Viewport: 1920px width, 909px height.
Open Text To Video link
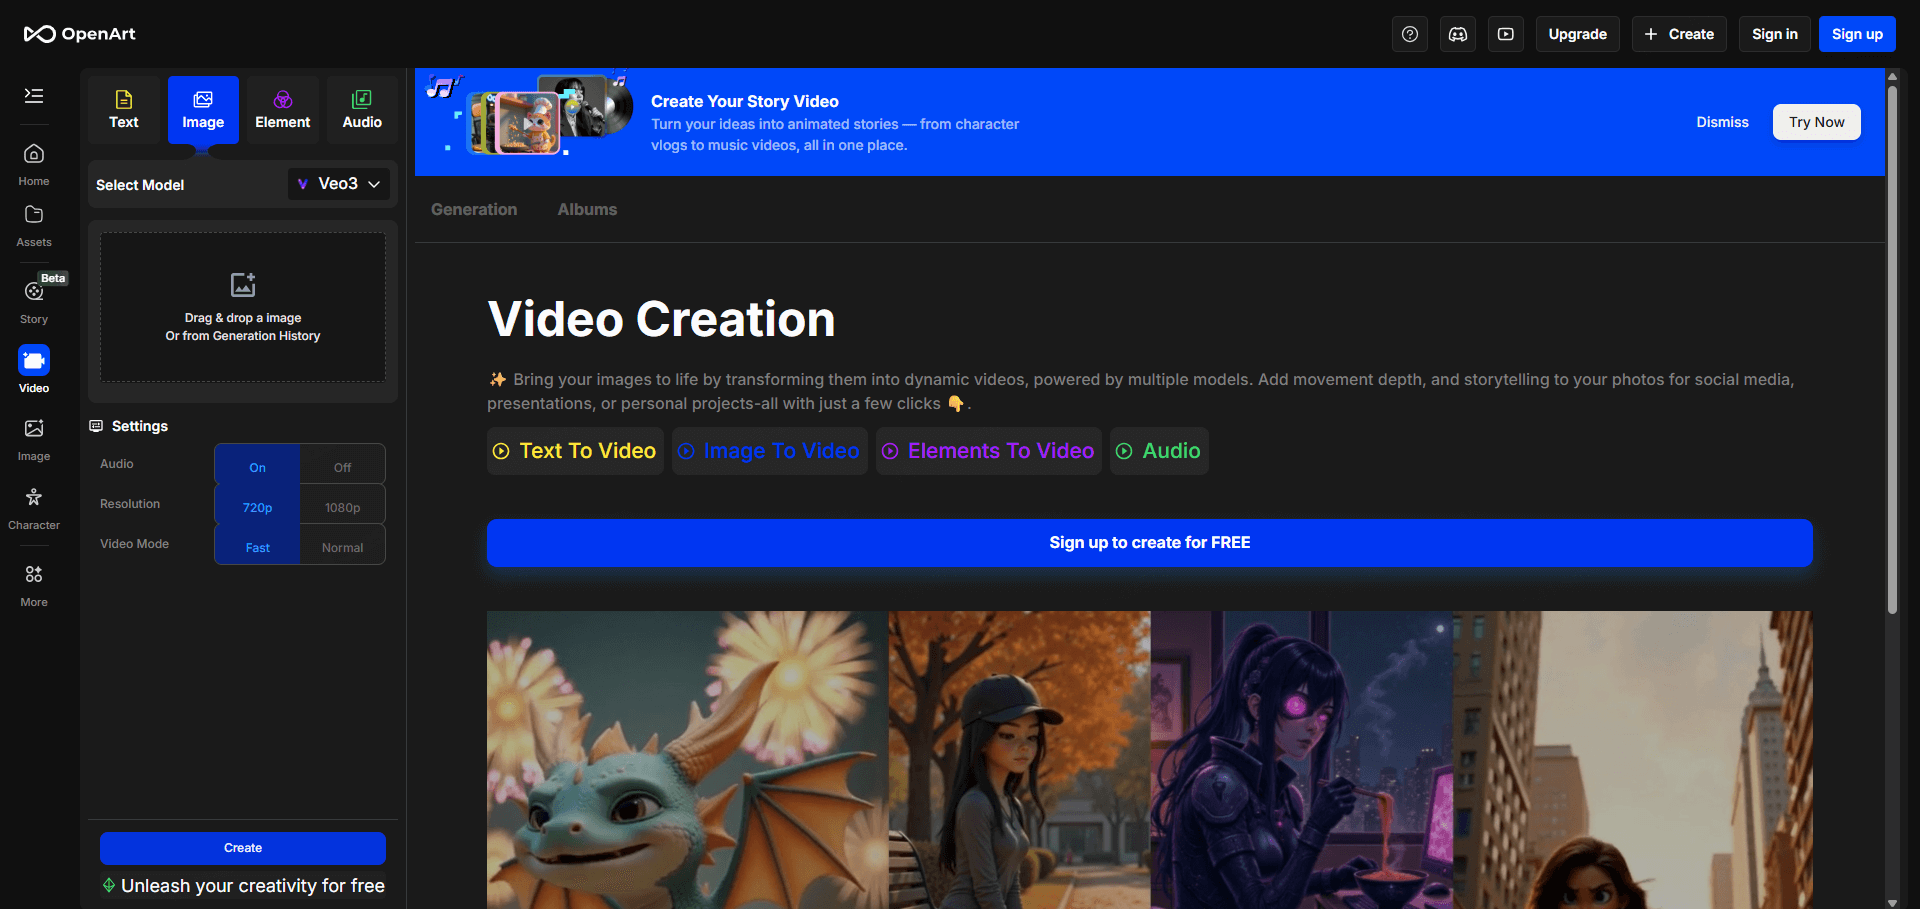[x=575, y=451]
